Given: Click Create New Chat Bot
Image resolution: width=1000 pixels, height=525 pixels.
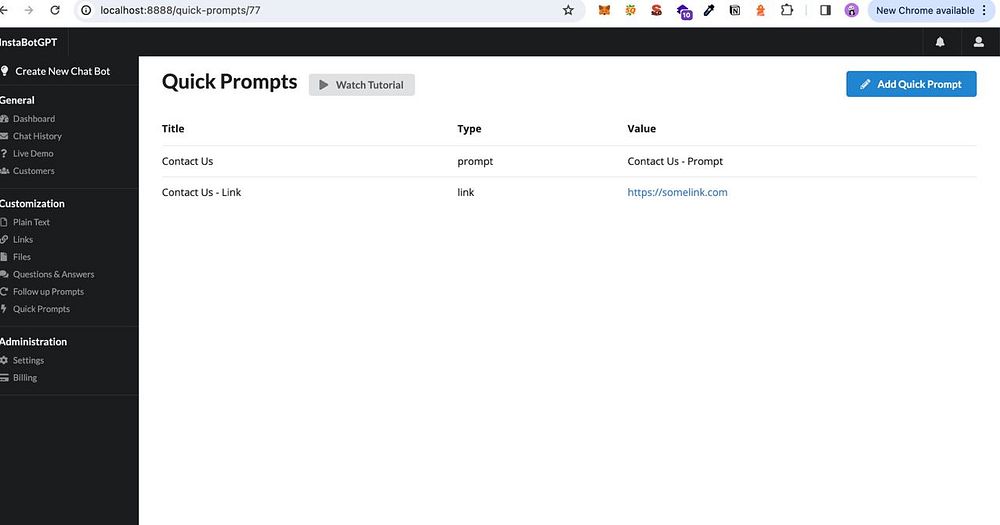Looking at the screenshot, I should click(62, 71).
